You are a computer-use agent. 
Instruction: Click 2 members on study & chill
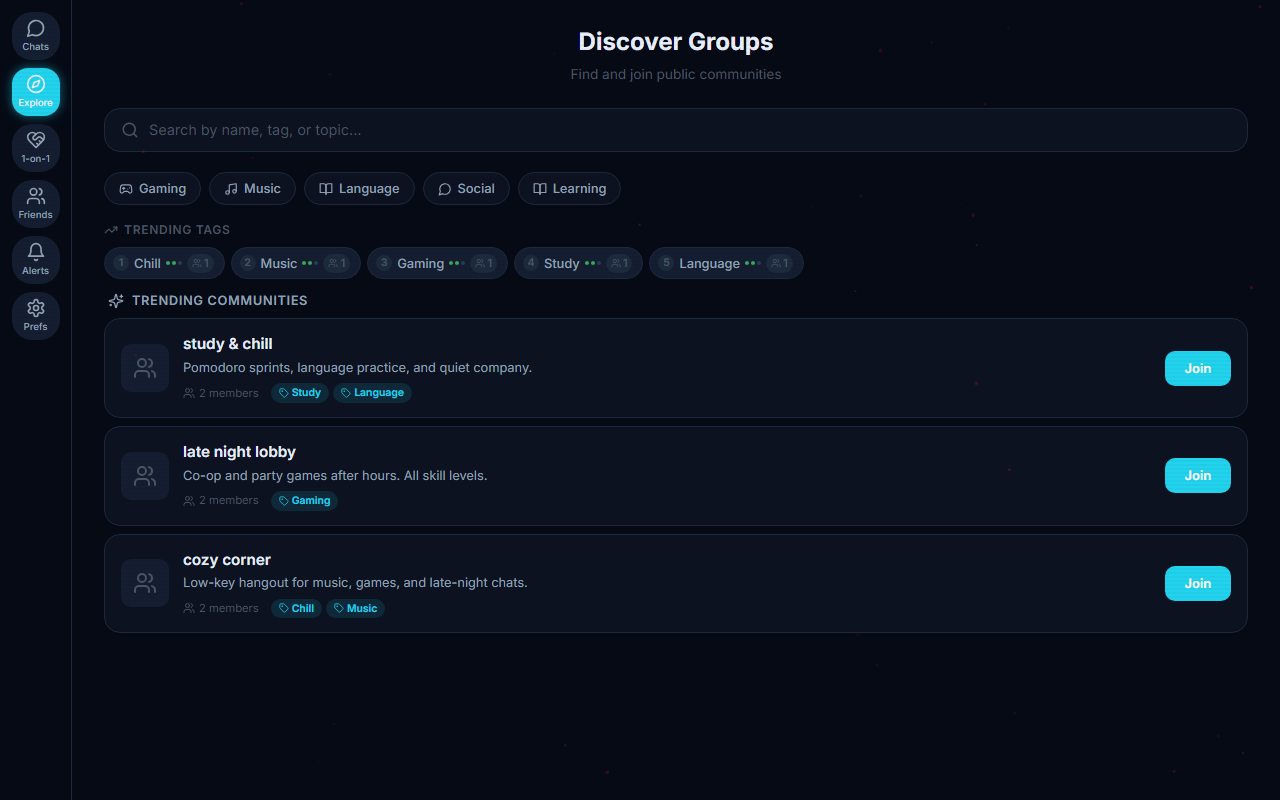221,393
